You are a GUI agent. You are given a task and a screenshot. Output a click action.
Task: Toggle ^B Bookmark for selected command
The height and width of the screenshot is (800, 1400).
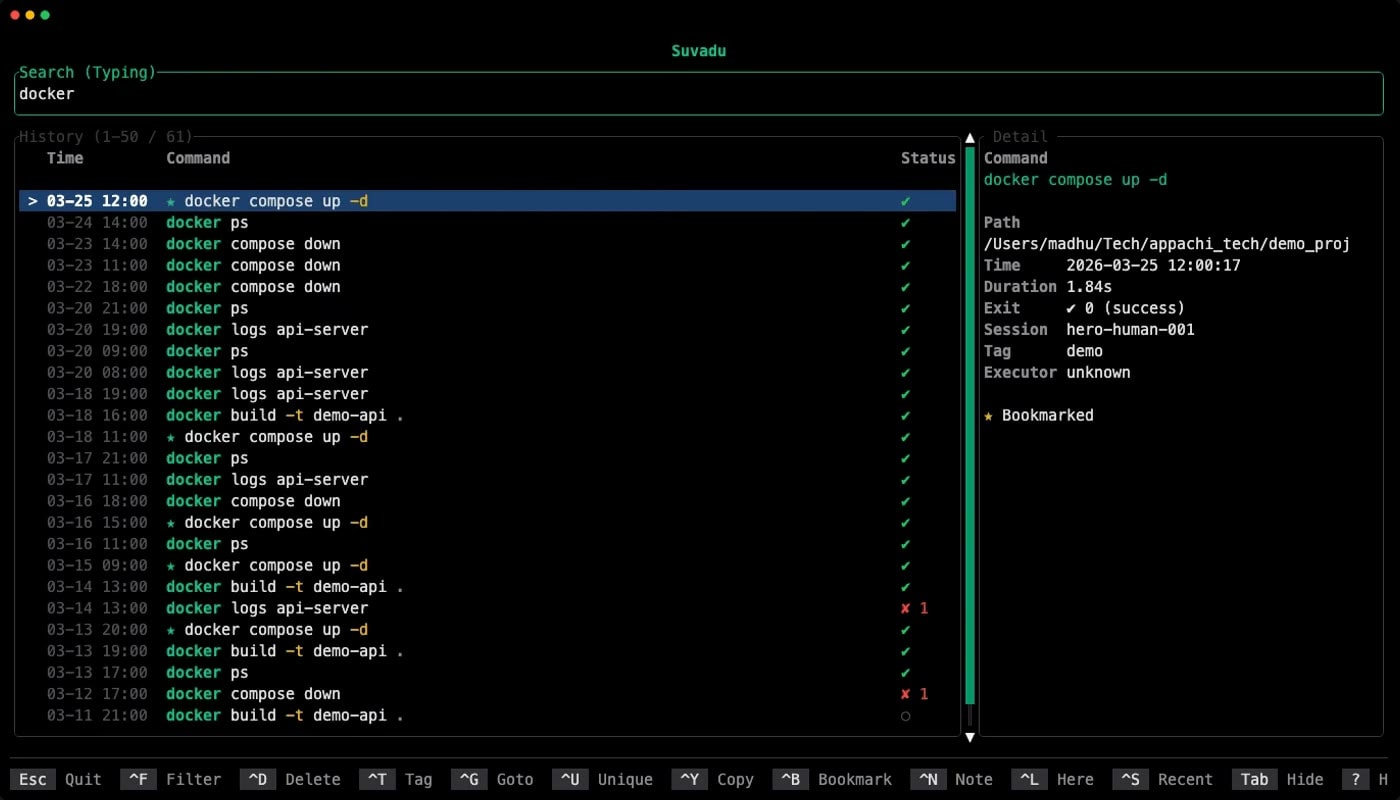833,780
